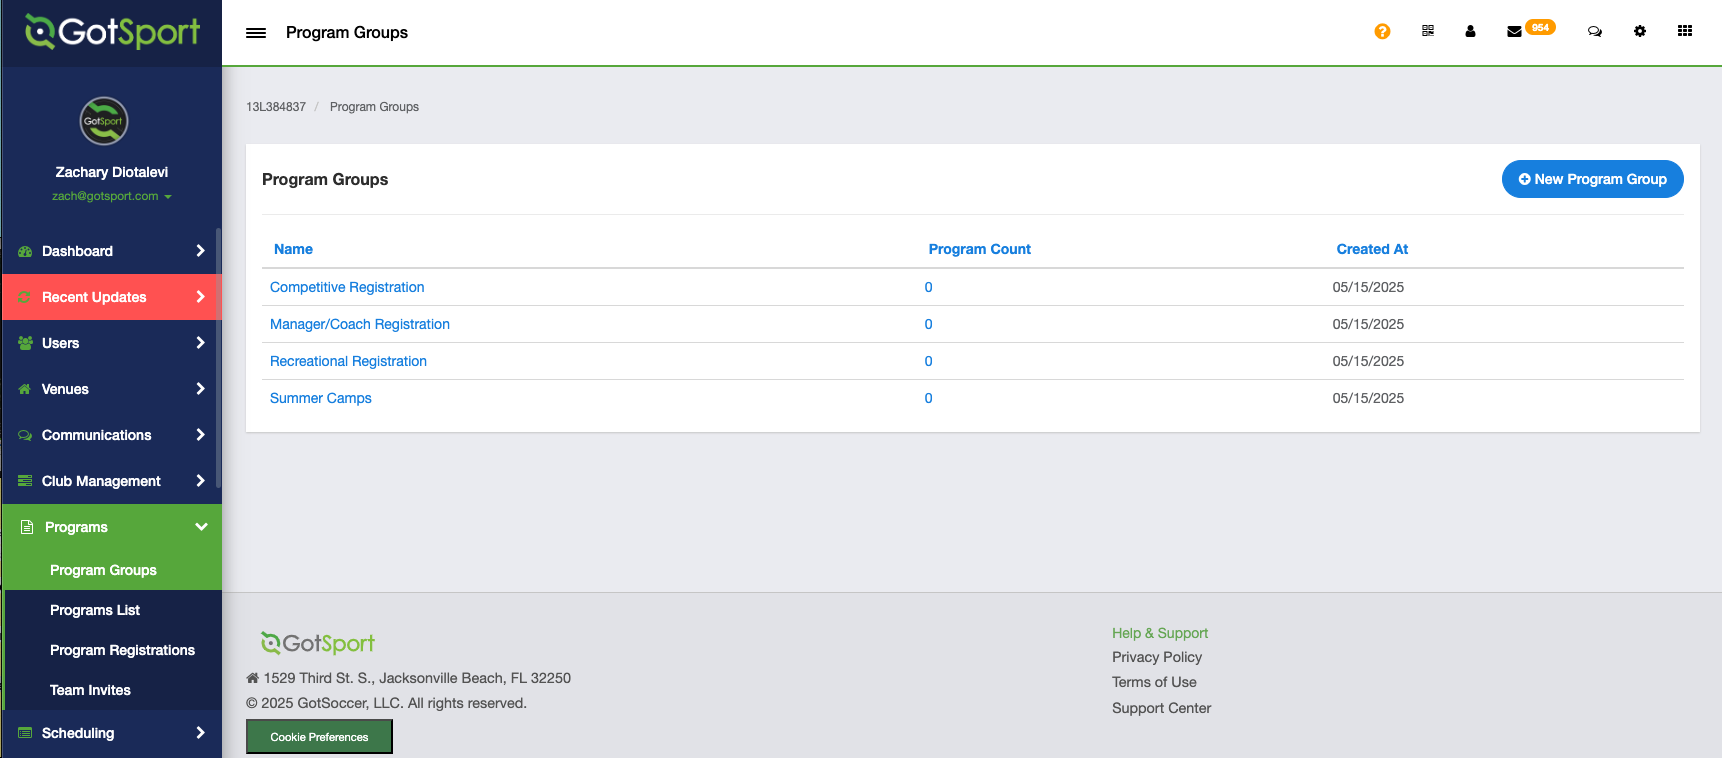
Task: Open the Competitive Registration link
Action: coord(347,287)
